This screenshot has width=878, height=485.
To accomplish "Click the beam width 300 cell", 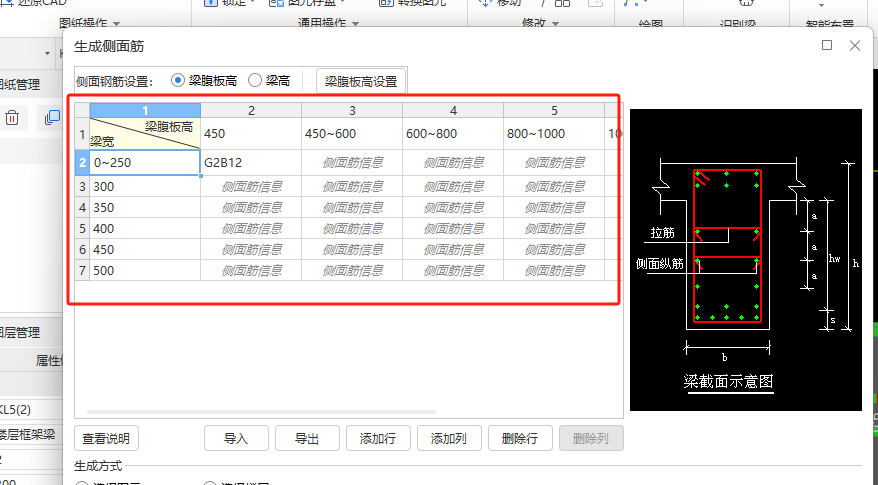I will pyautogui.click(x=145, y=186).
